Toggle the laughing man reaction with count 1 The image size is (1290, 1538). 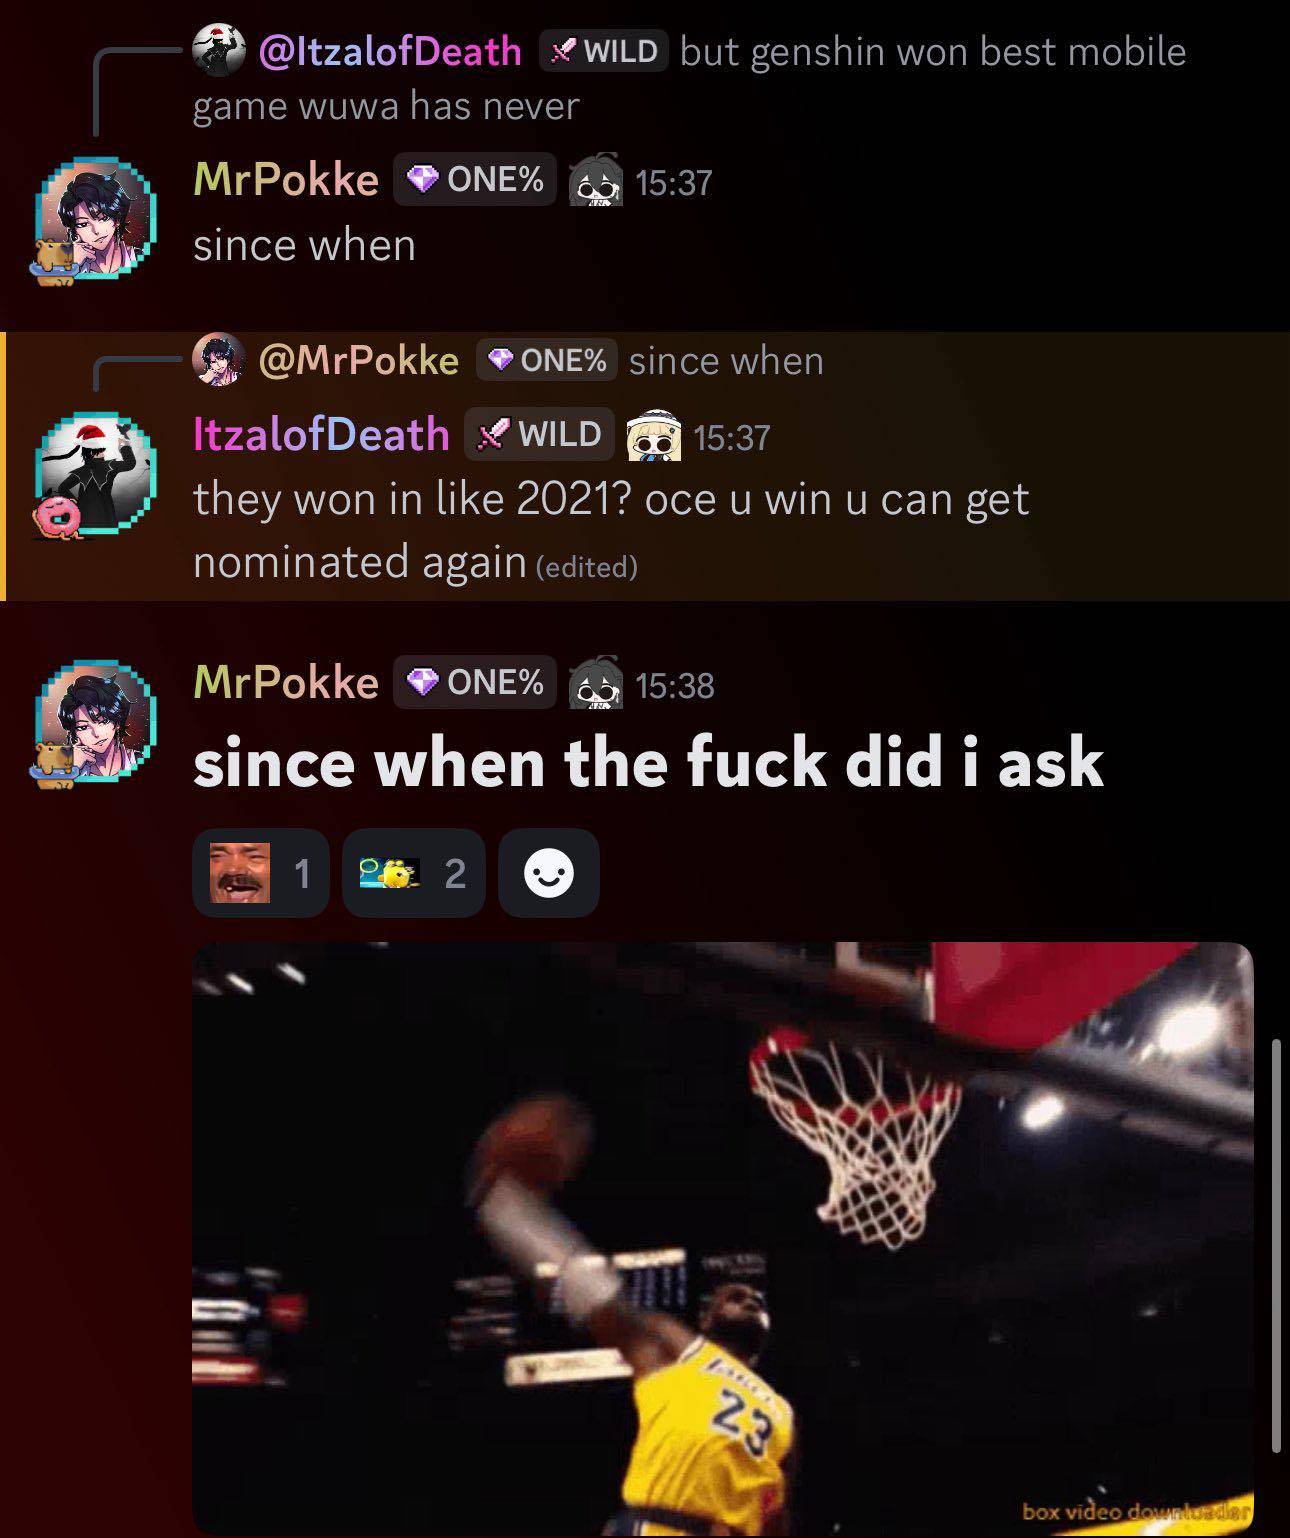tap(261, 874)
